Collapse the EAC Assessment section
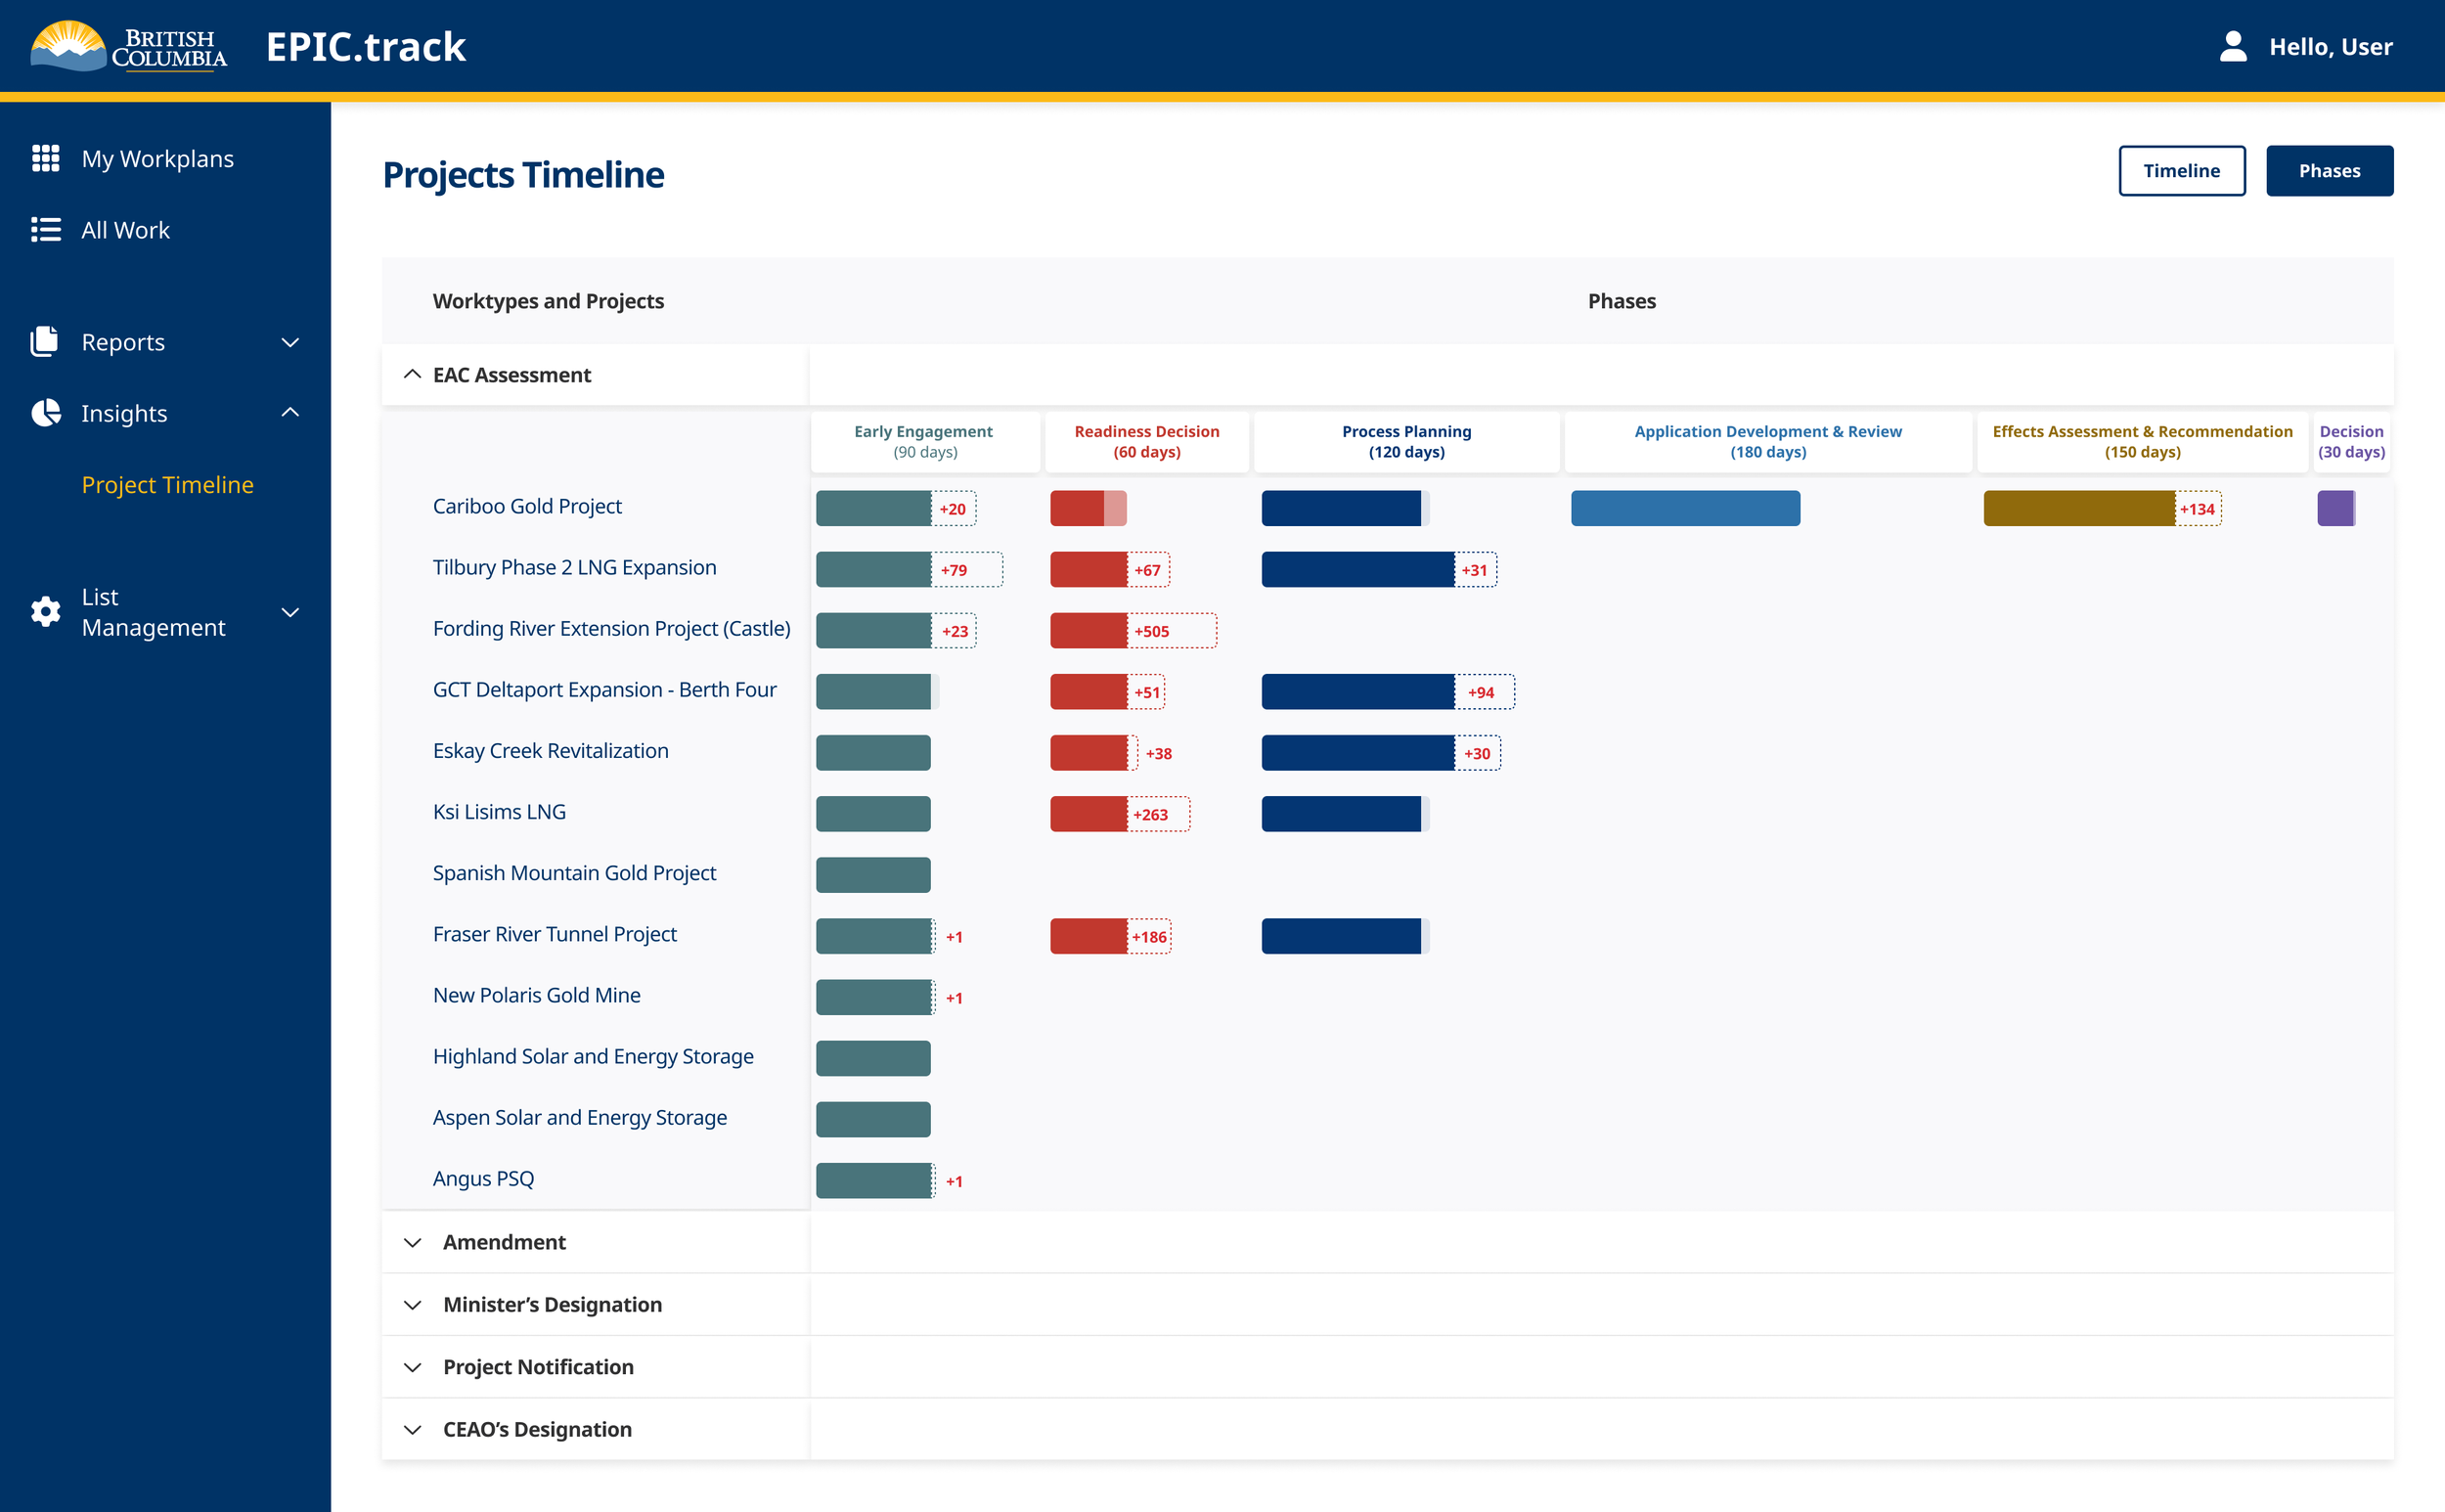The width and height of the screenshot is (2445, 1512). point(412,374)
